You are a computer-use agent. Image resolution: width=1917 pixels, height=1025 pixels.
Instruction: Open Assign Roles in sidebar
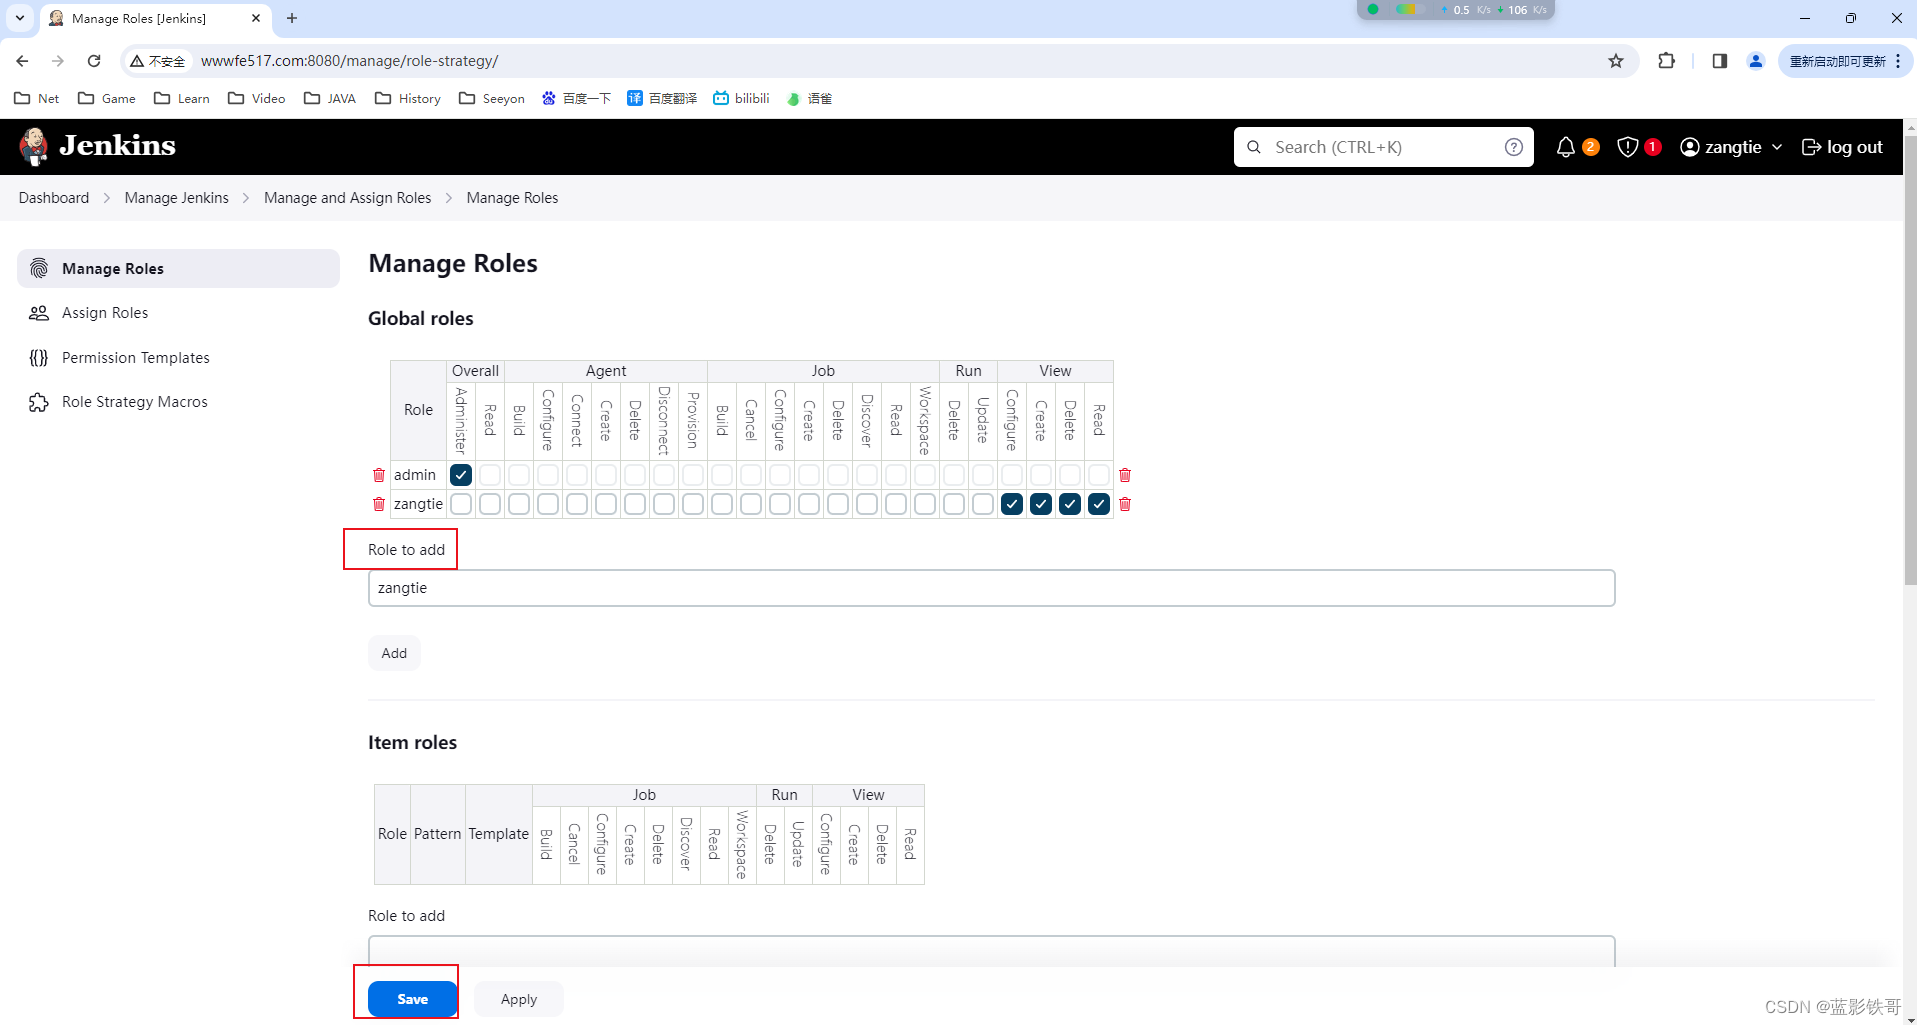click(105, 313)
